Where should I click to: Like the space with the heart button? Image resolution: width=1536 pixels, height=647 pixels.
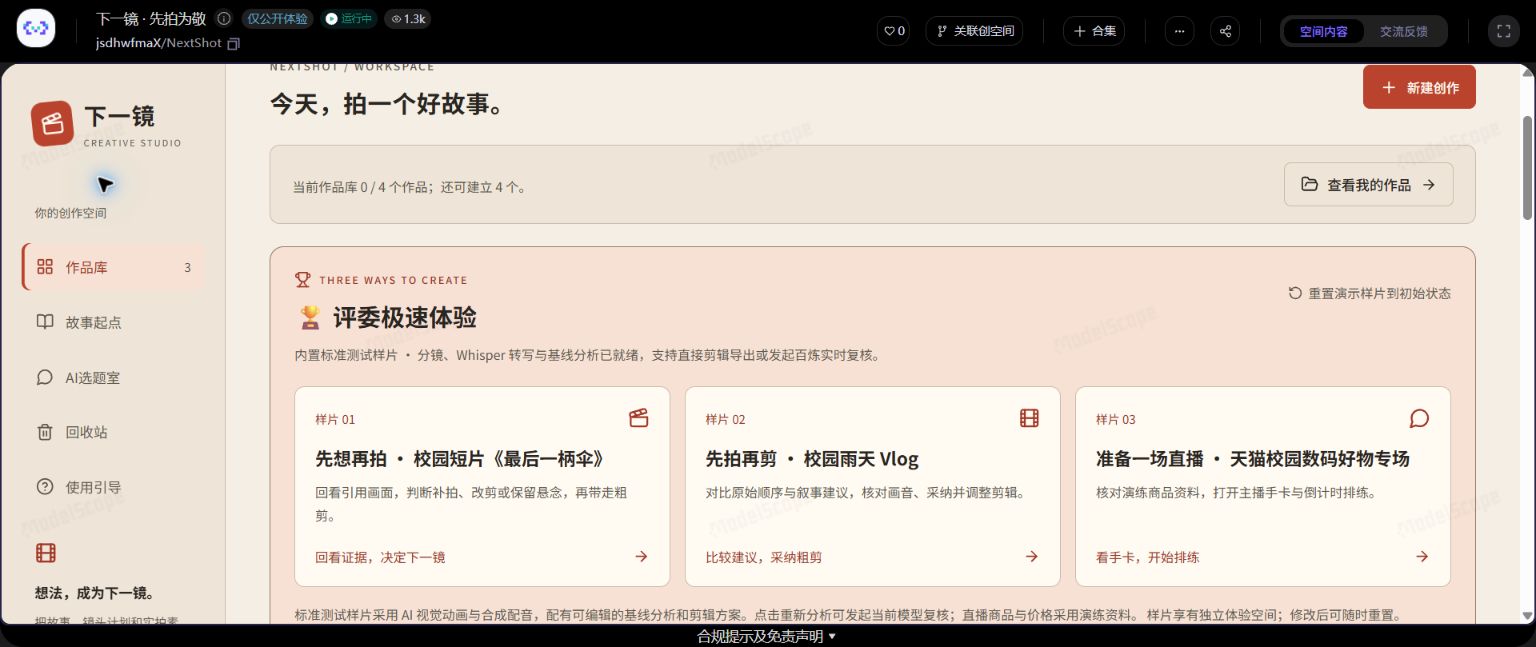pyautogui.click(x=893, y=31)
